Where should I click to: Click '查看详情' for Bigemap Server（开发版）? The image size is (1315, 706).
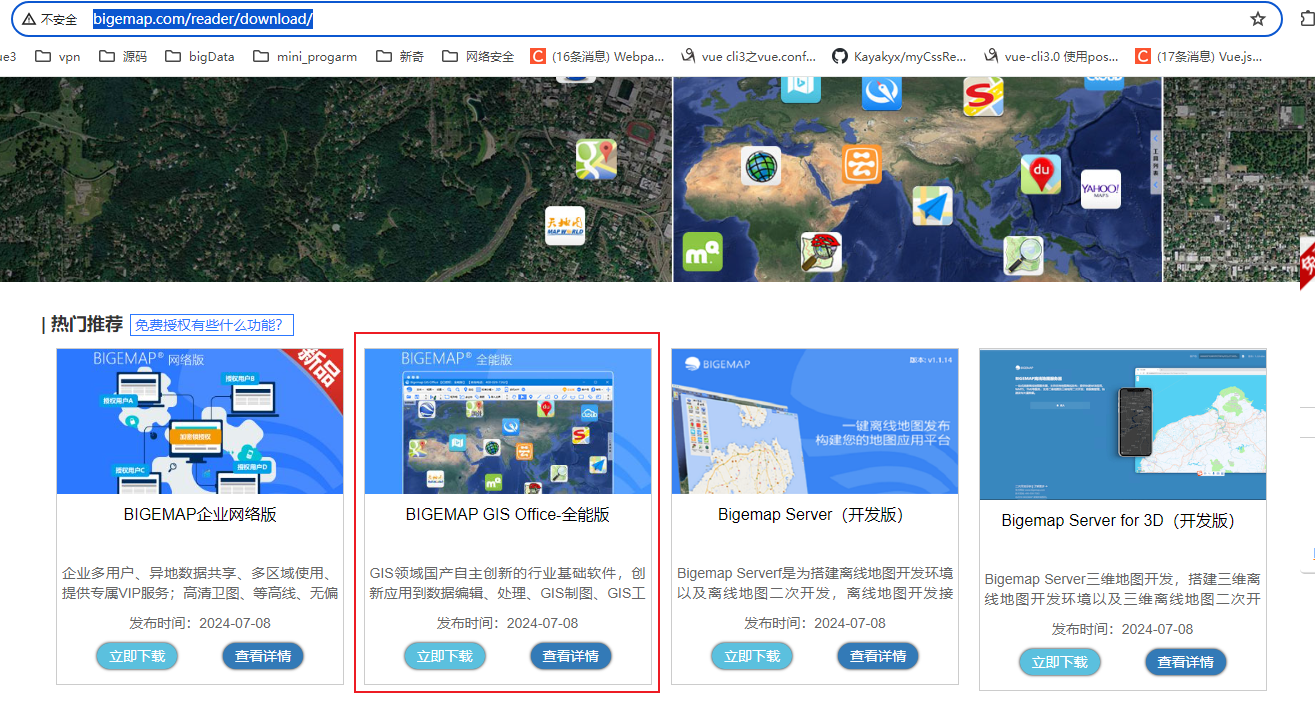pyautogui.click(x=878, y=657)
